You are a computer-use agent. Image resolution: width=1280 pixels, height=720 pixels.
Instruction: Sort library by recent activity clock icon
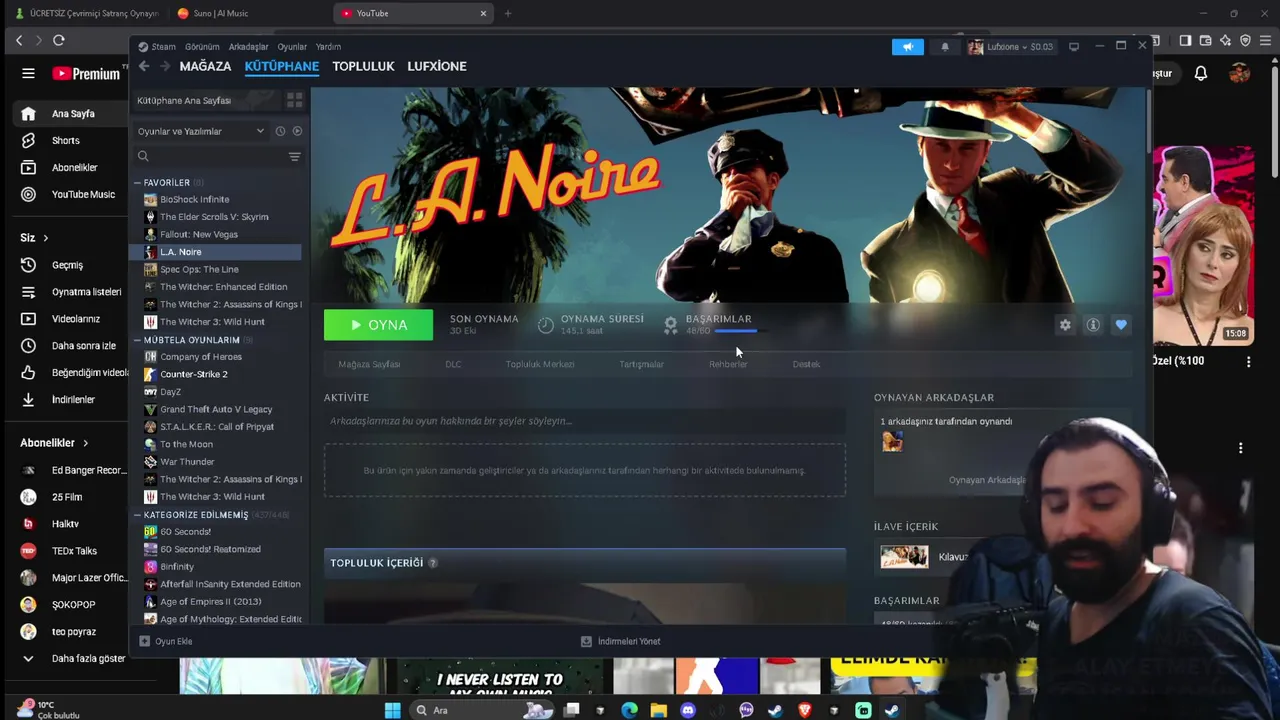point(280,131)
